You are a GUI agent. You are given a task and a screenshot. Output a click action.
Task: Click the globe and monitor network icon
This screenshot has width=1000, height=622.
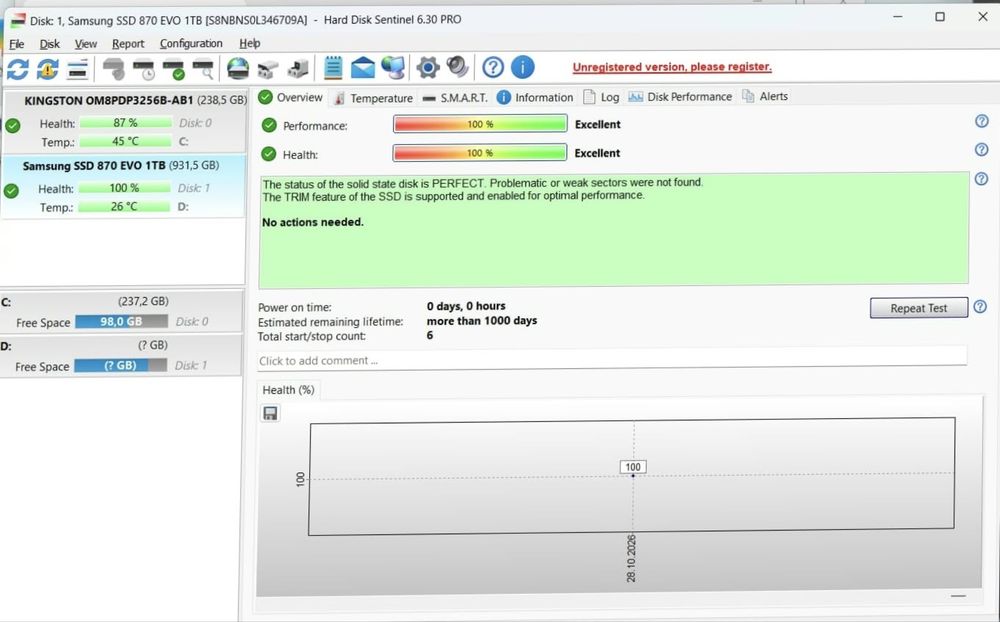(x=393, y=68)
